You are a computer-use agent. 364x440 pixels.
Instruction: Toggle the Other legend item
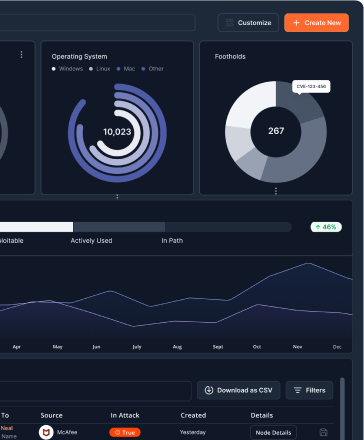click(153, 69)
